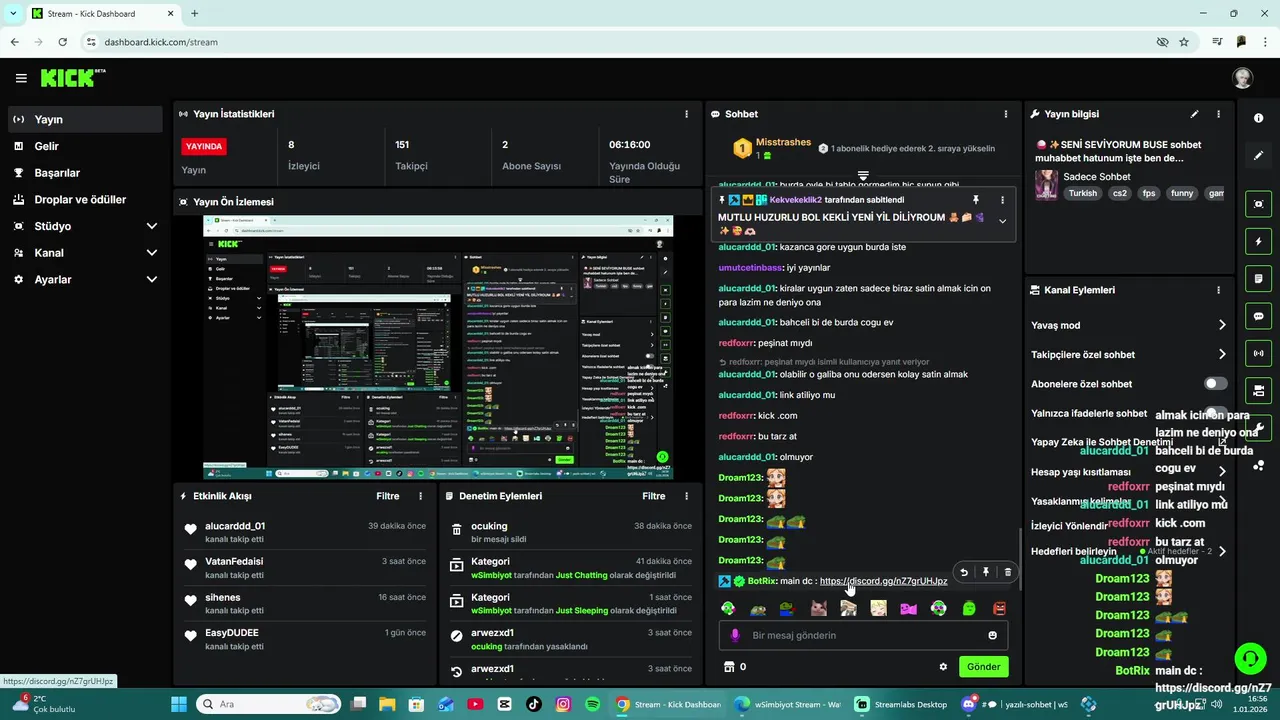
Task: Expand the Kanal sidebar section
Action: point(85,253)
